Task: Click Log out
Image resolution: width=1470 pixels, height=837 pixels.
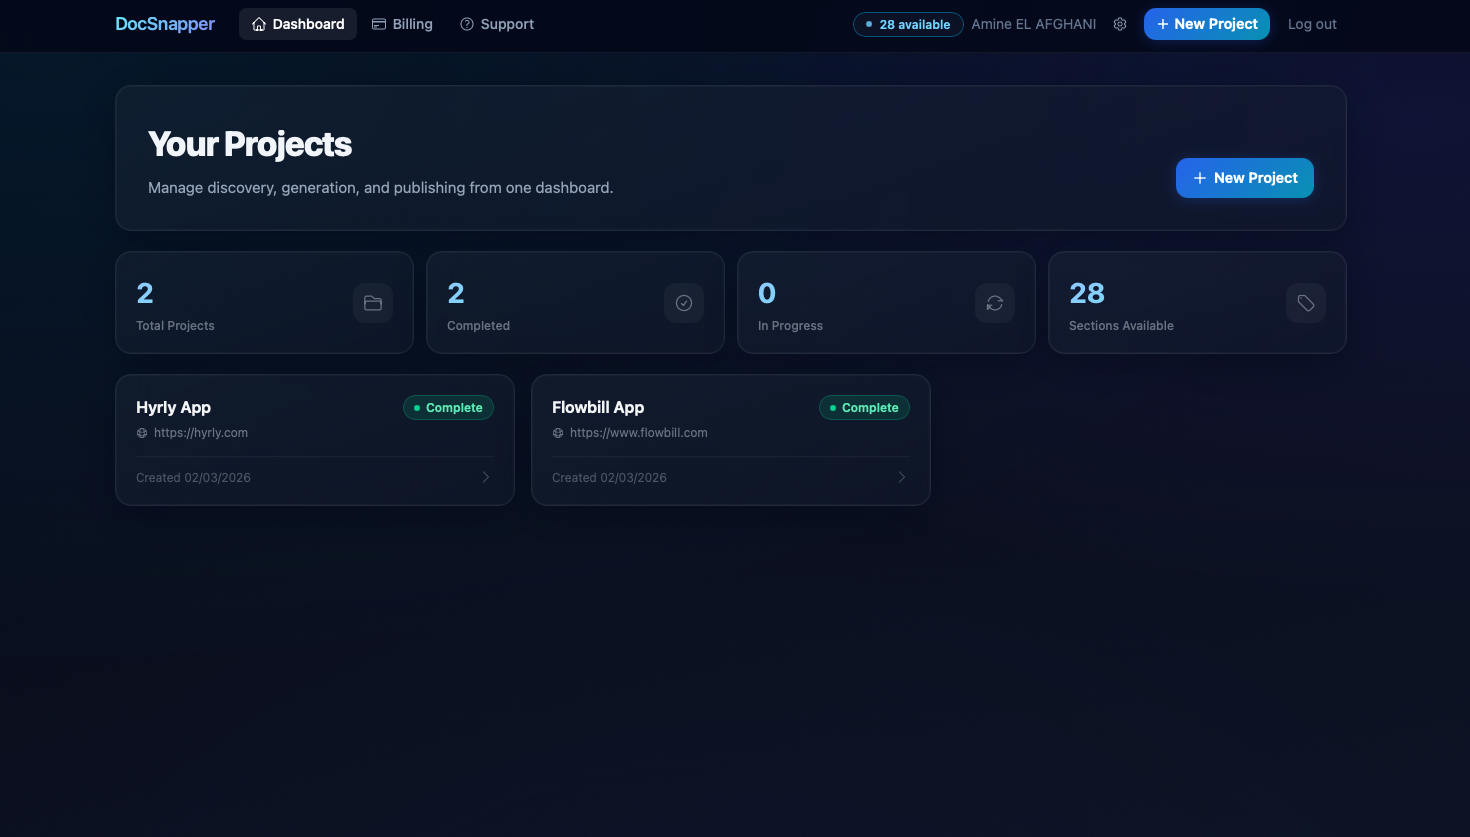Action: coord(1312,23)
